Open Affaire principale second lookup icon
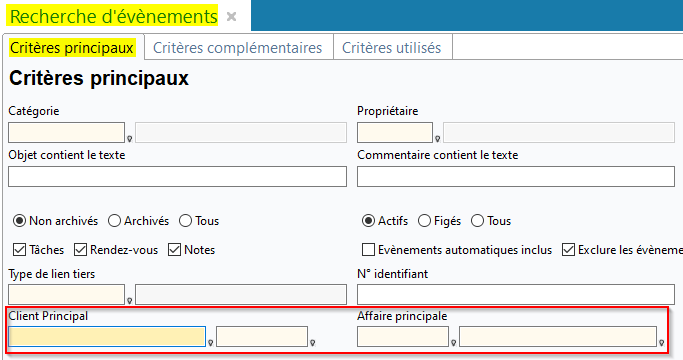Screen dimensions: 683x360 pyautogui.click(x=662, y=343)
